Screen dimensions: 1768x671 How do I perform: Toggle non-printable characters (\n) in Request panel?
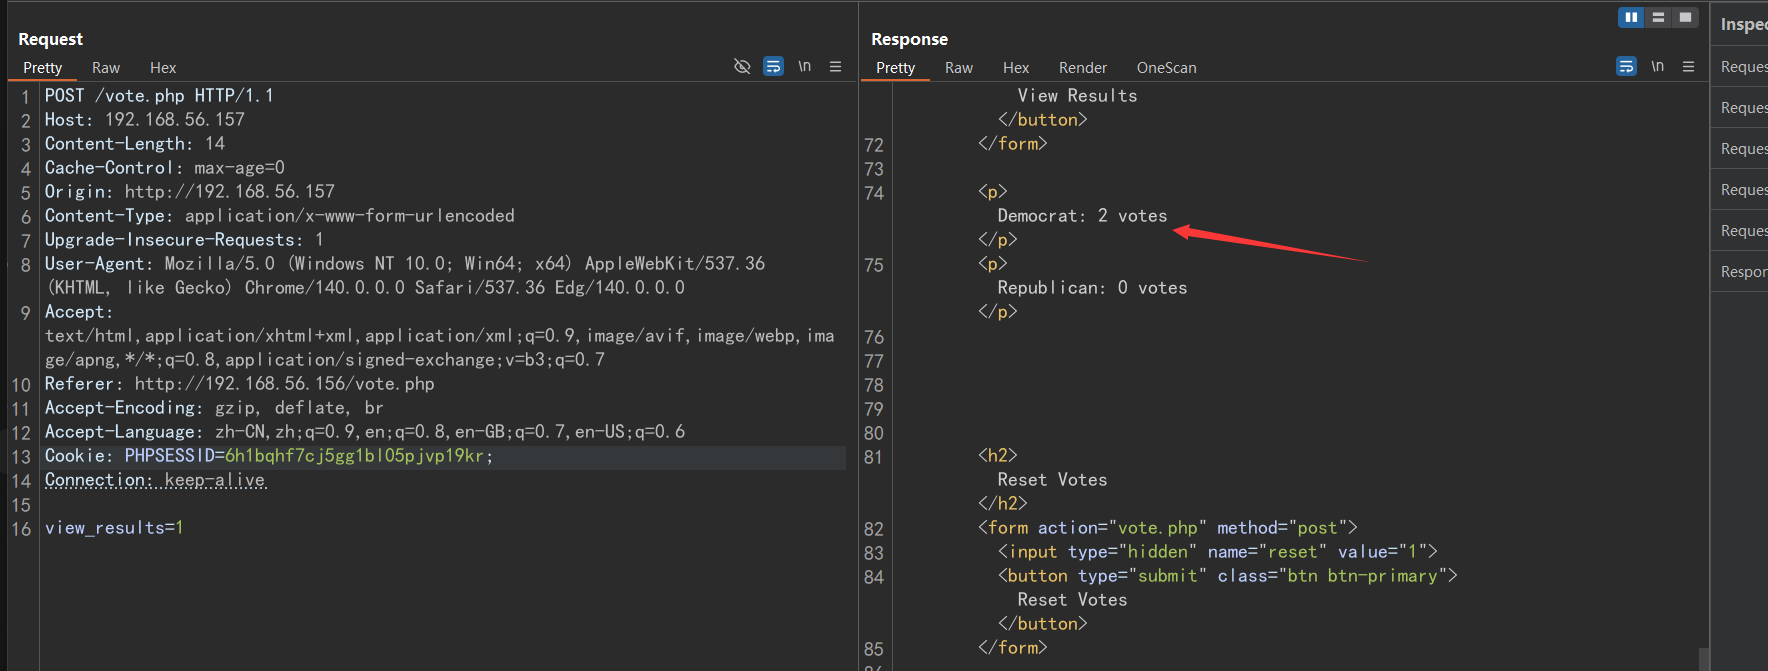(x=804, y=66)
